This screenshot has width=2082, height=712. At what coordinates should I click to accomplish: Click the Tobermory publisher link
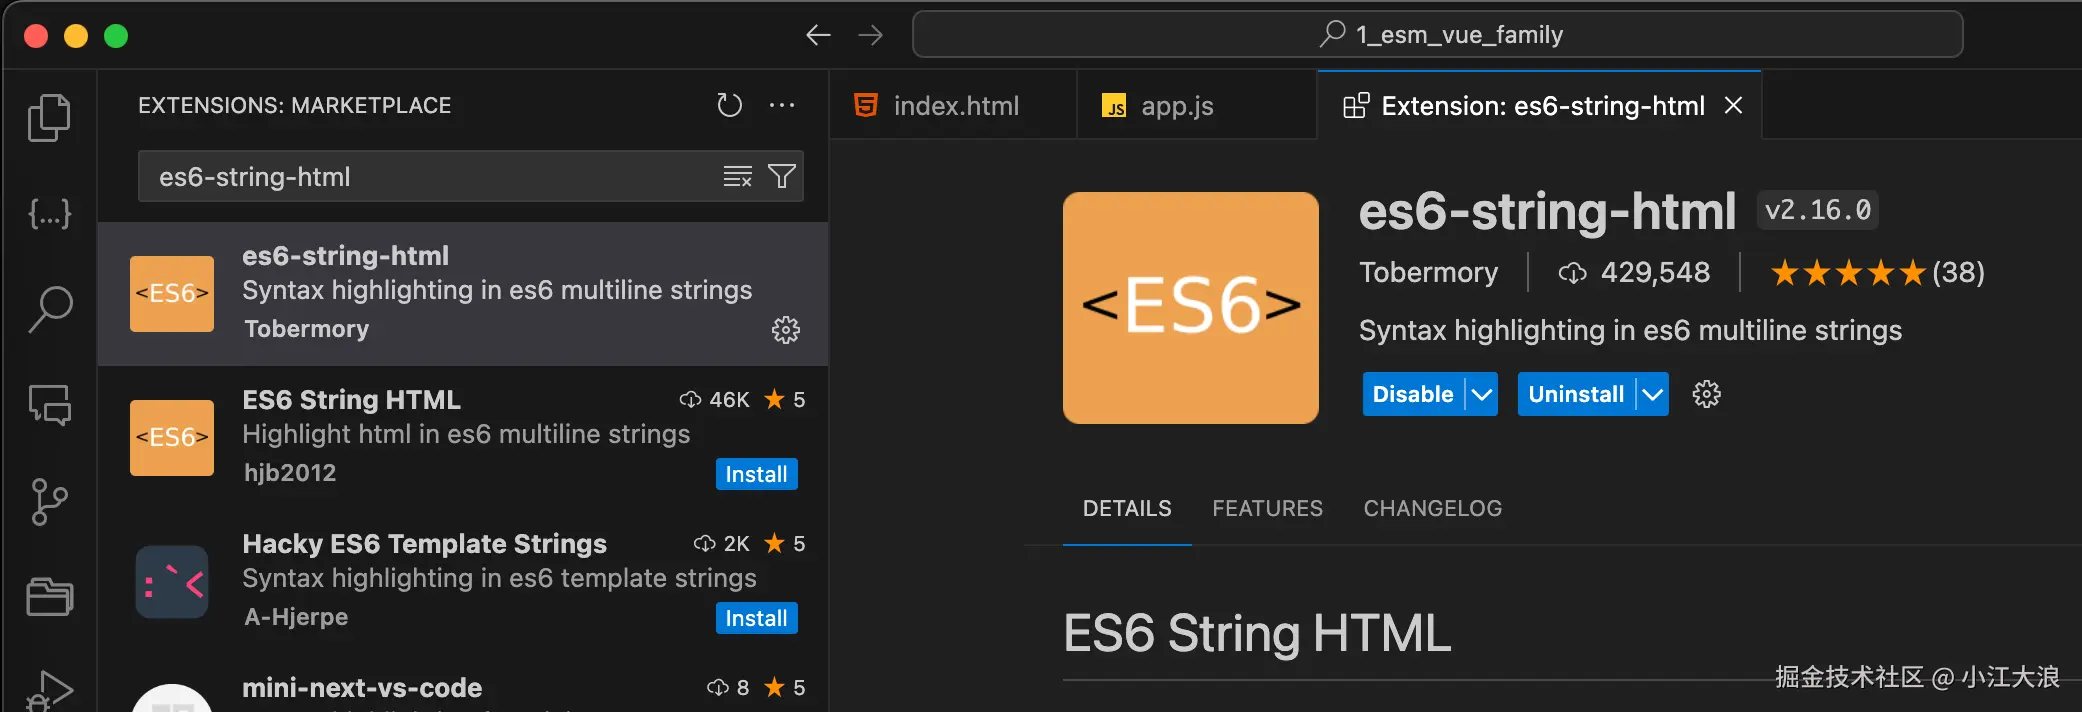1428,272
